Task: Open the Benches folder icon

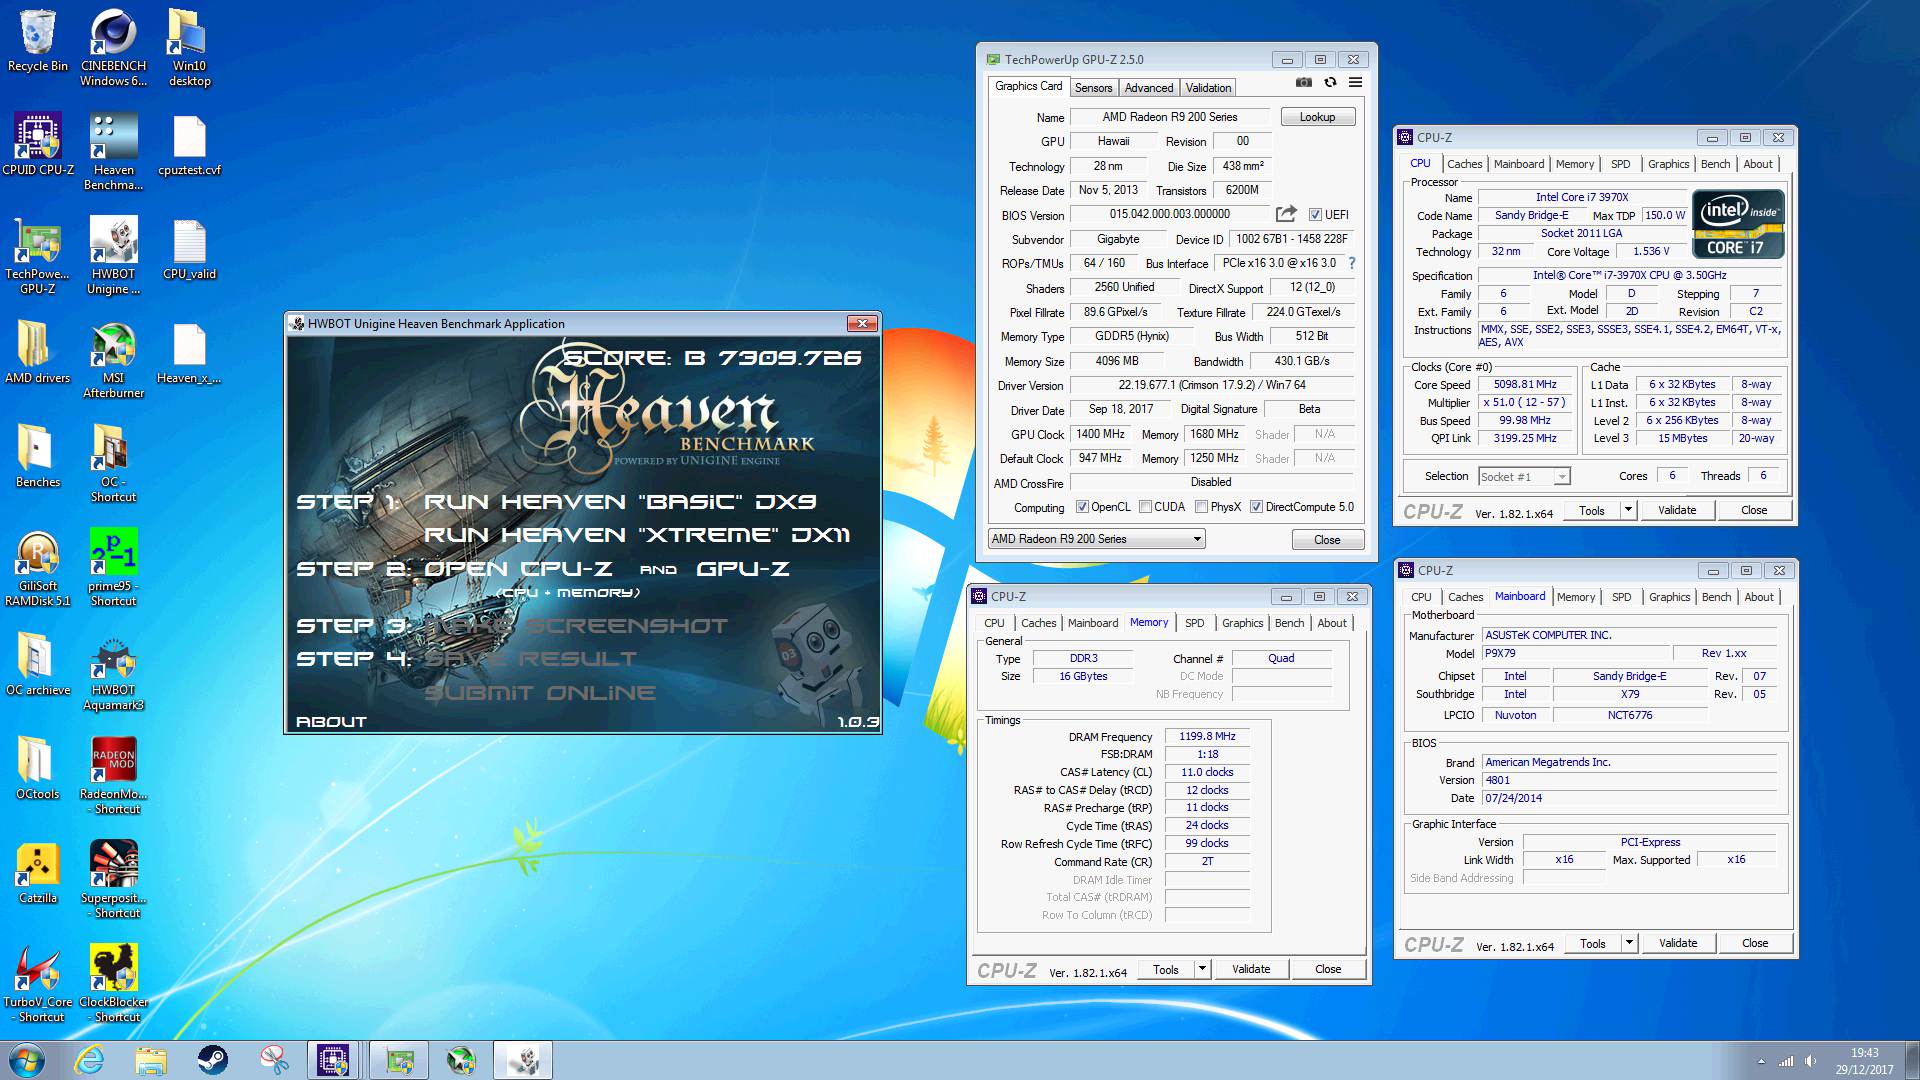Action: [38, 457]
